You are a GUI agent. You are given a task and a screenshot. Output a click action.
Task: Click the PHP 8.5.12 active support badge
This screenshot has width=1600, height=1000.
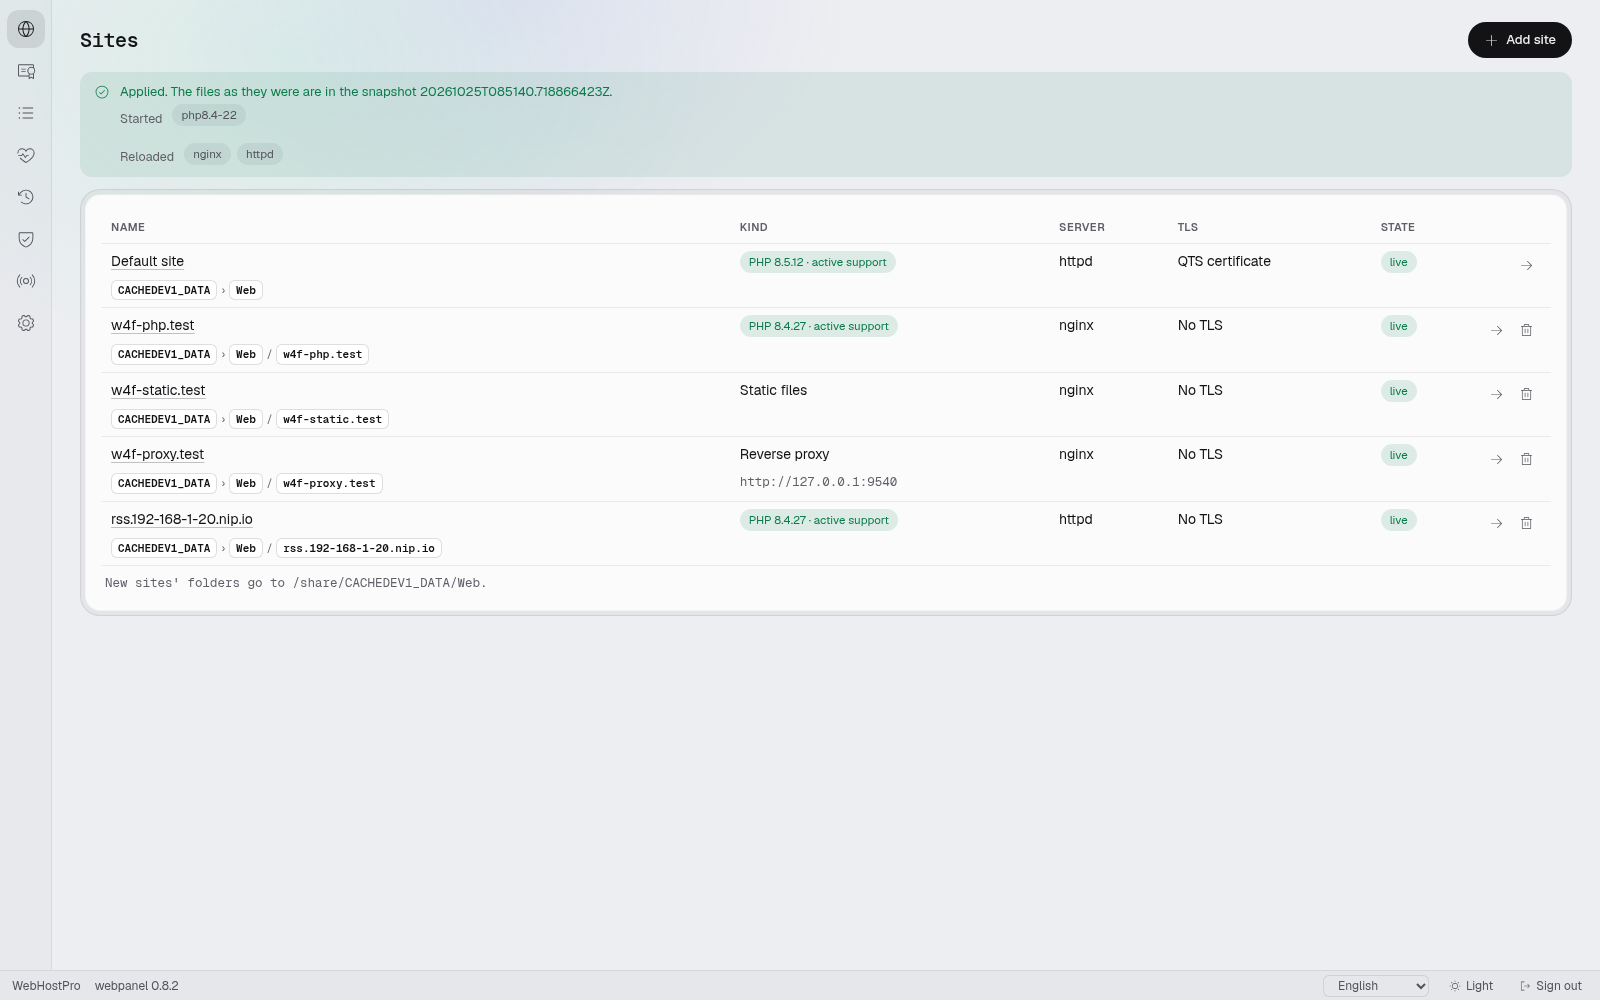tap(817, 262)
